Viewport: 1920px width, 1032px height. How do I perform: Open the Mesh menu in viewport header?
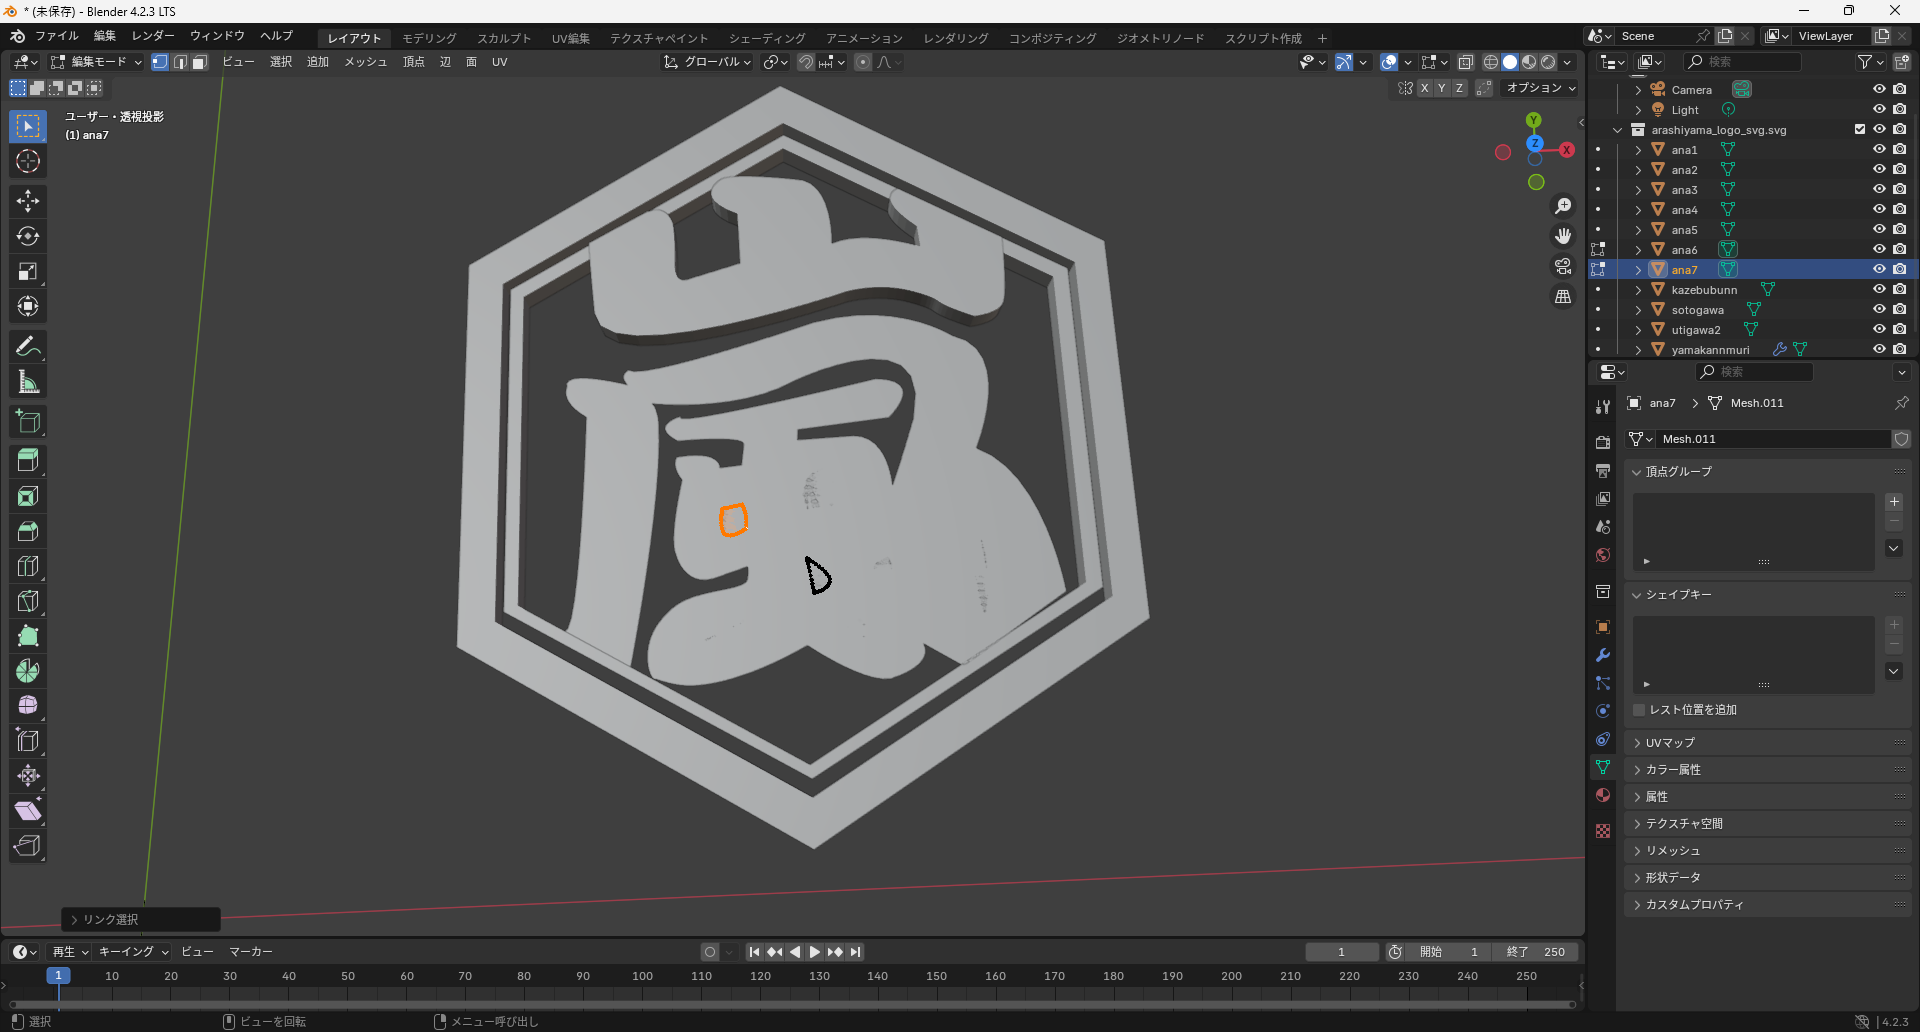[365, 62]
